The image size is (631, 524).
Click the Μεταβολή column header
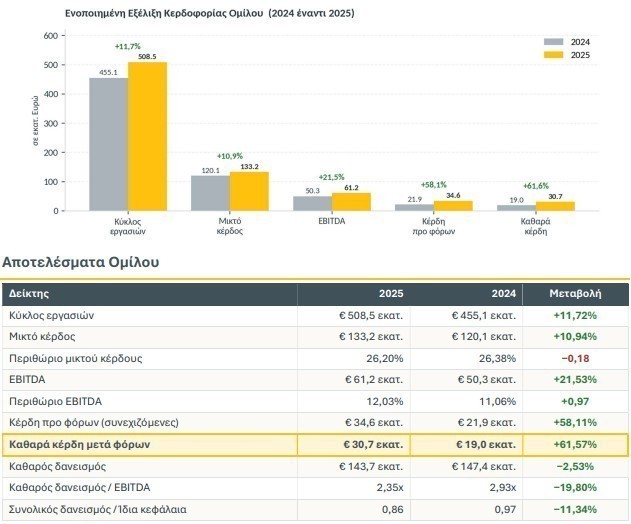point(577,295)
